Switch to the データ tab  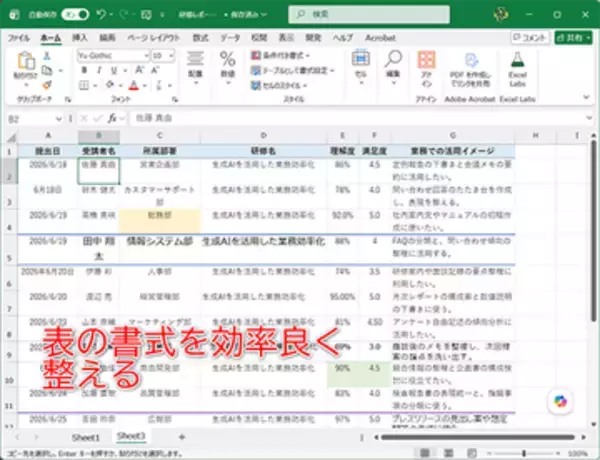pos(230,38)
